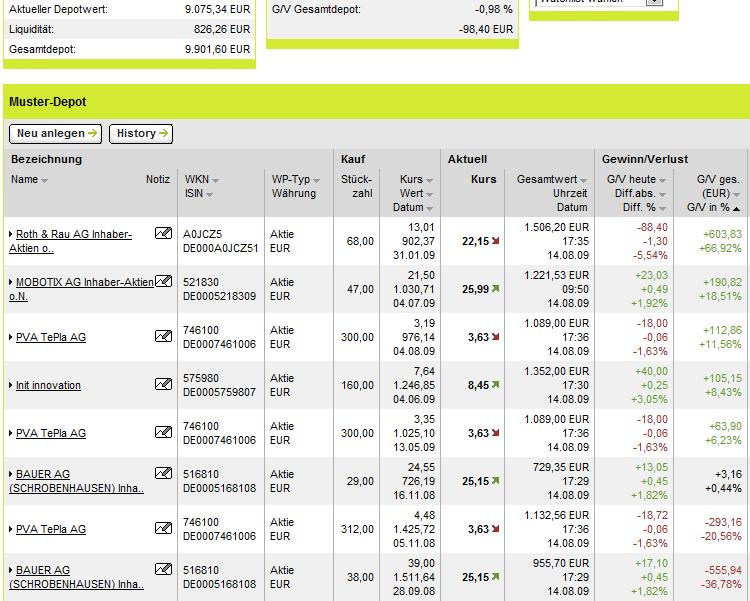
Task: Select the -555,94 loss value
Action: click(723, 570)
